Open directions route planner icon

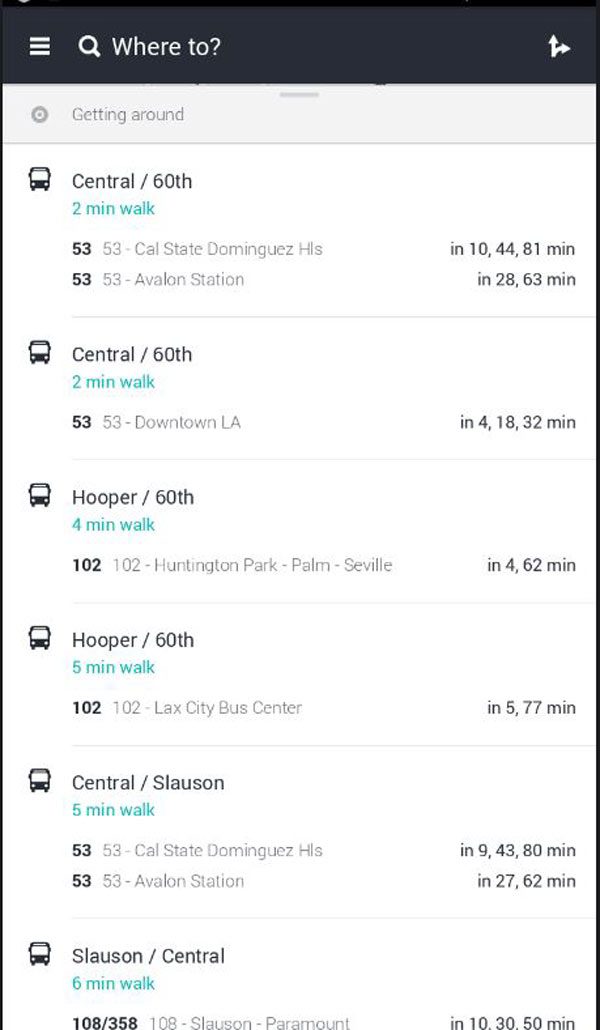pos(559,47)
